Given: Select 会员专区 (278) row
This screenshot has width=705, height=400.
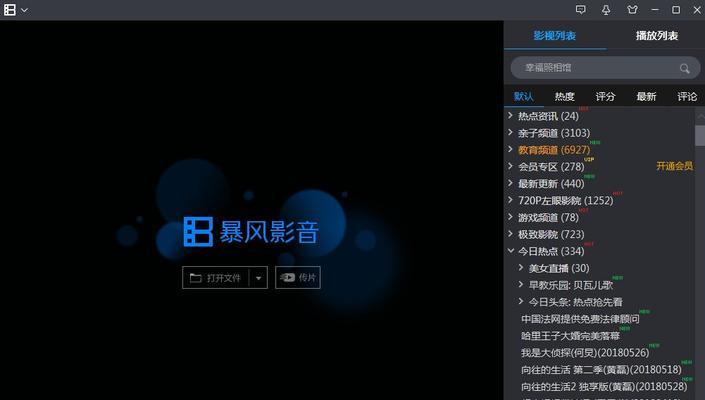Looking at the screenshot, I should (x=551, y=167).
